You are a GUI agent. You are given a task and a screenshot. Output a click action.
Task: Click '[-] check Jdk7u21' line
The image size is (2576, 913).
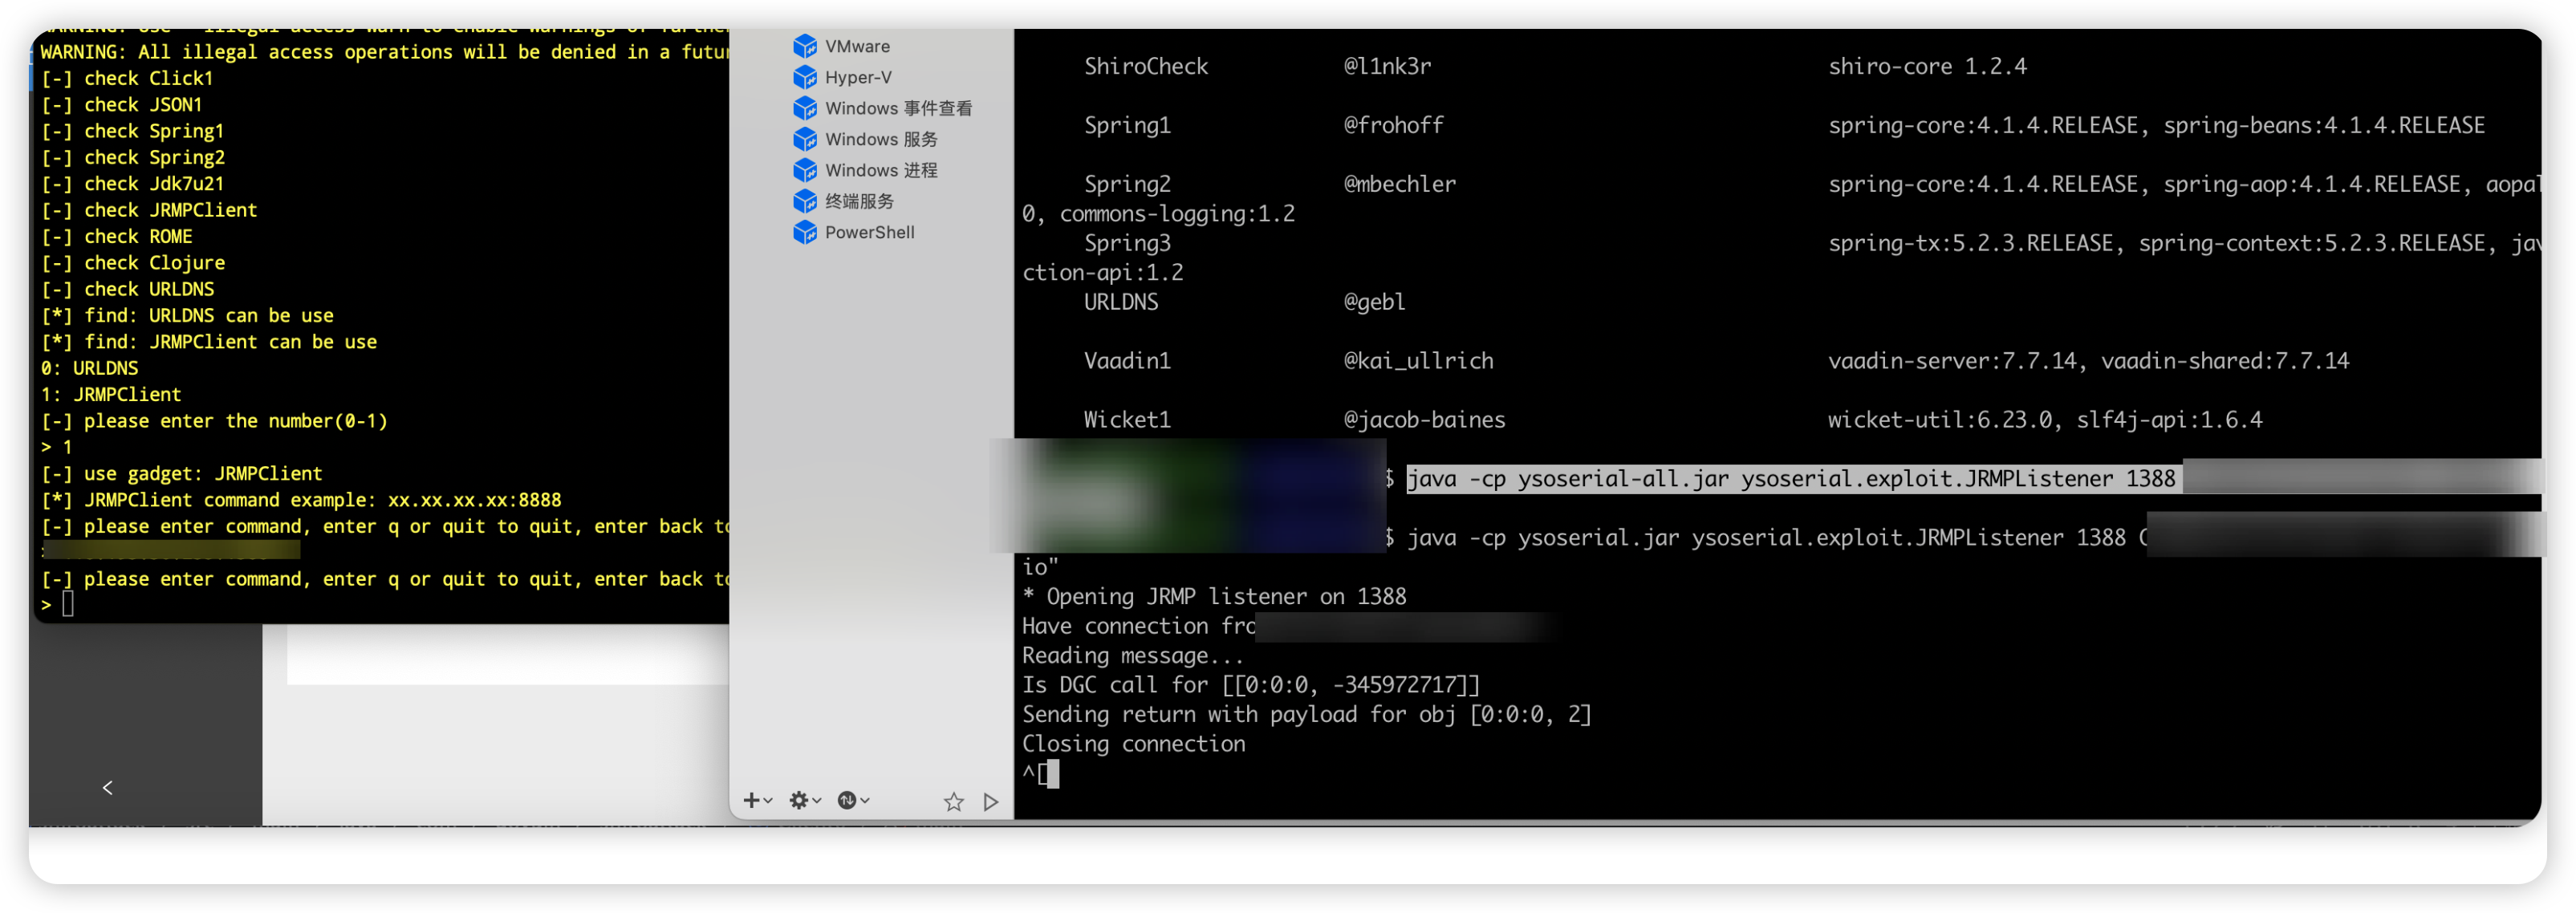[x=132, y=183]
